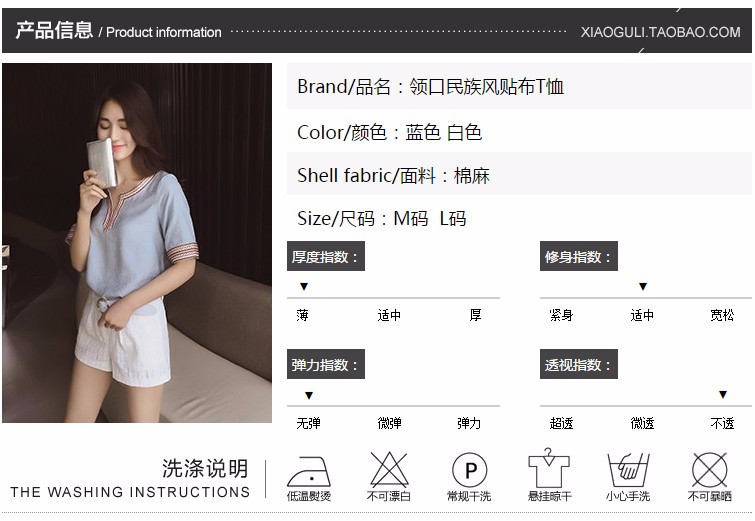This screenshot has width=755, height=521.
Task: Click the fit index arrow marker
Action: click(643, 287)
